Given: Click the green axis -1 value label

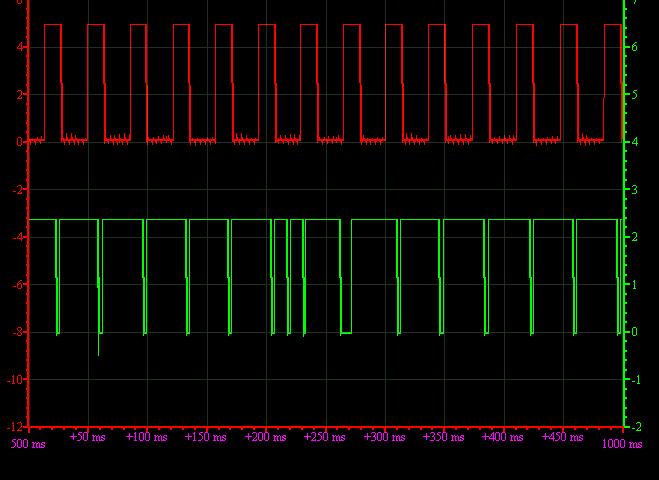Looking at the screenshot, I should 637,380.
